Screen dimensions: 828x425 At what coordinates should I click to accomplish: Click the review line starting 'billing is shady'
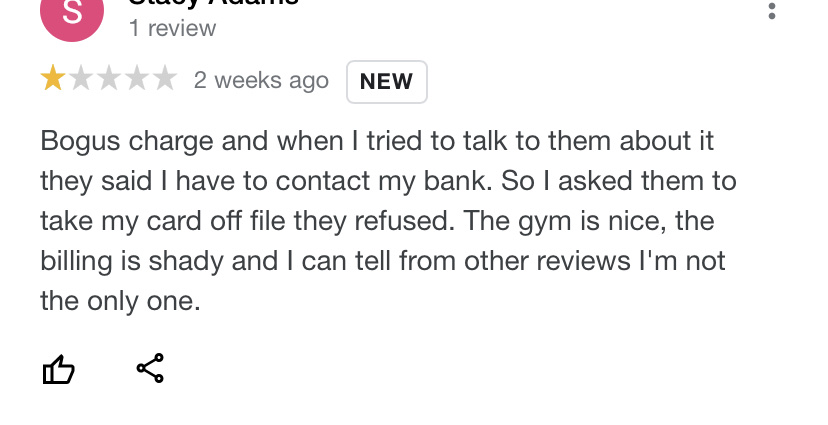(382, 260)
